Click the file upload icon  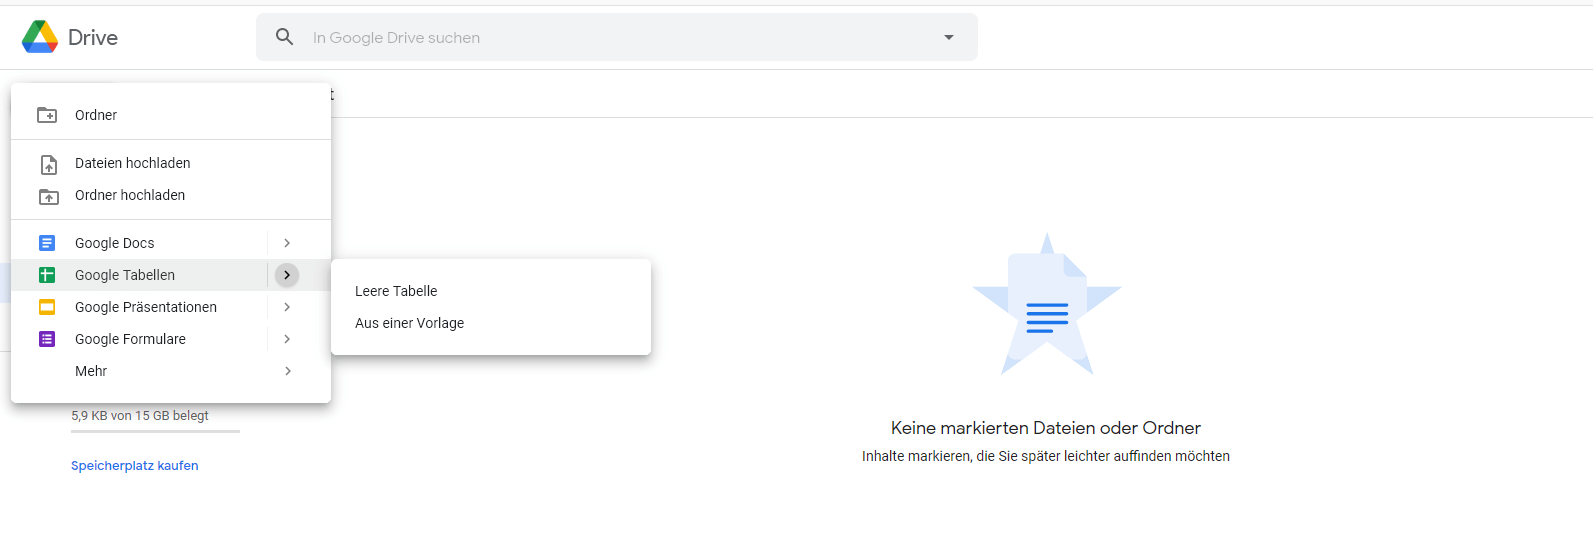48,164
